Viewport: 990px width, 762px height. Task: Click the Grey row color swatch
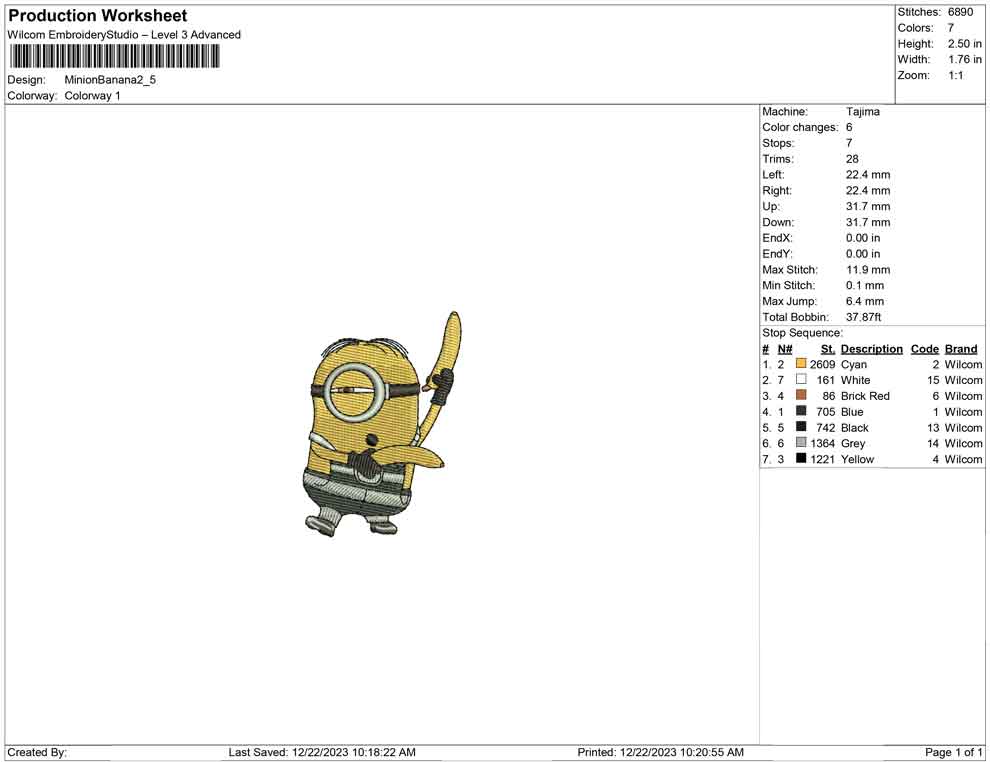801,443
